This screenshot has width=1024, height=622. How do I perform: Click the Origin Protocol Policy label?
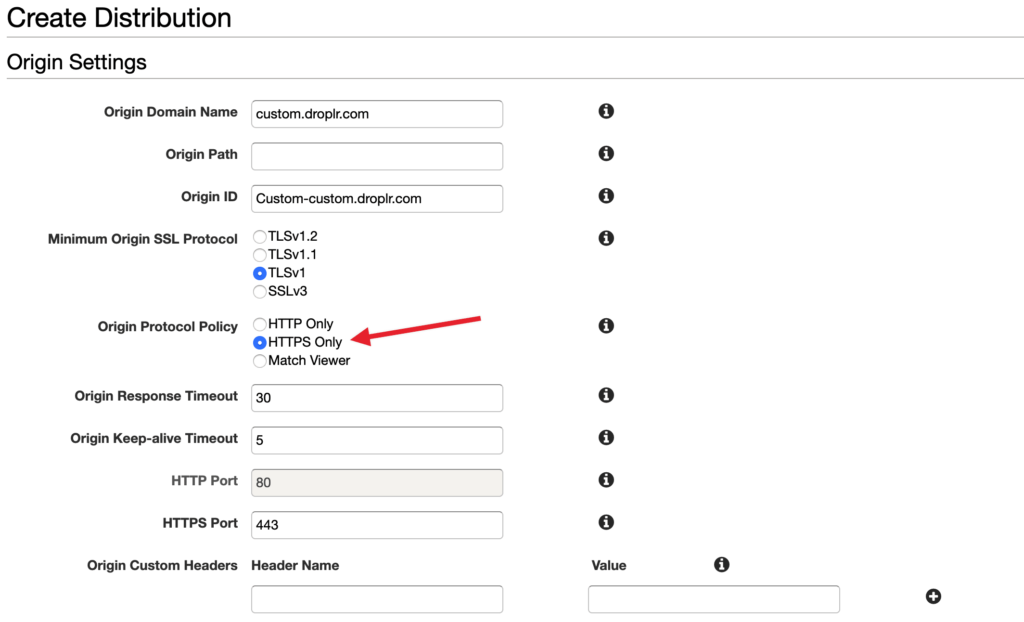168,327
